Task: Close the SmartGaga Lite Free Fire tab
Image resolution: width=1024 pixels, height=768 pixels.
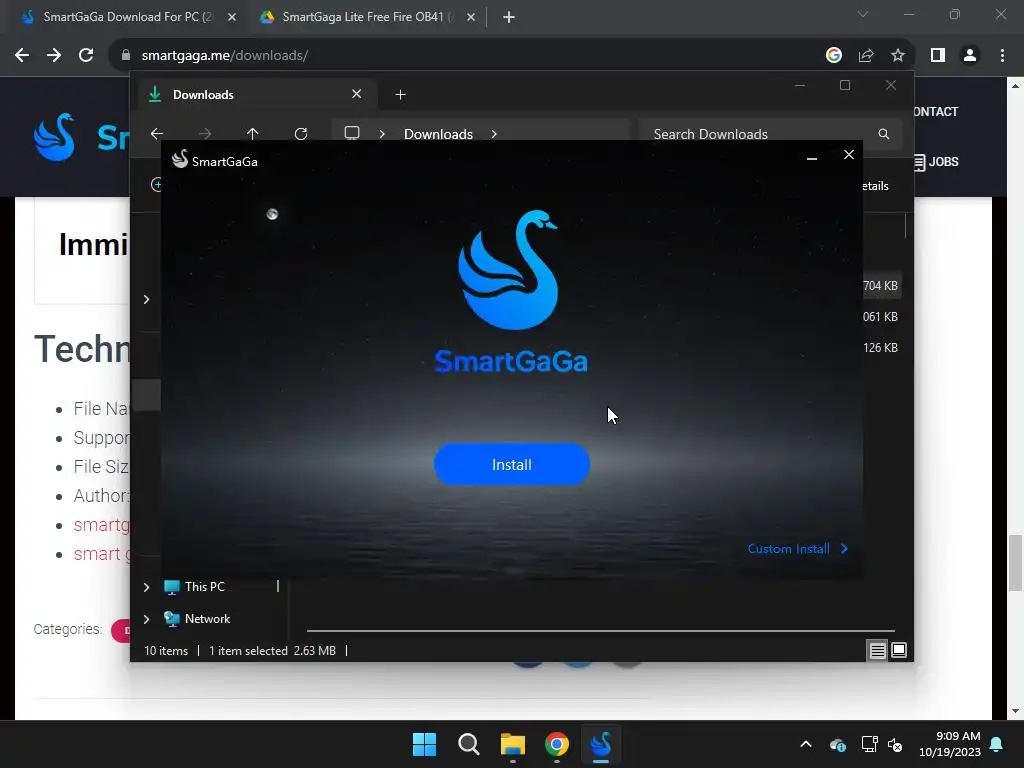Action: point(471,17)
